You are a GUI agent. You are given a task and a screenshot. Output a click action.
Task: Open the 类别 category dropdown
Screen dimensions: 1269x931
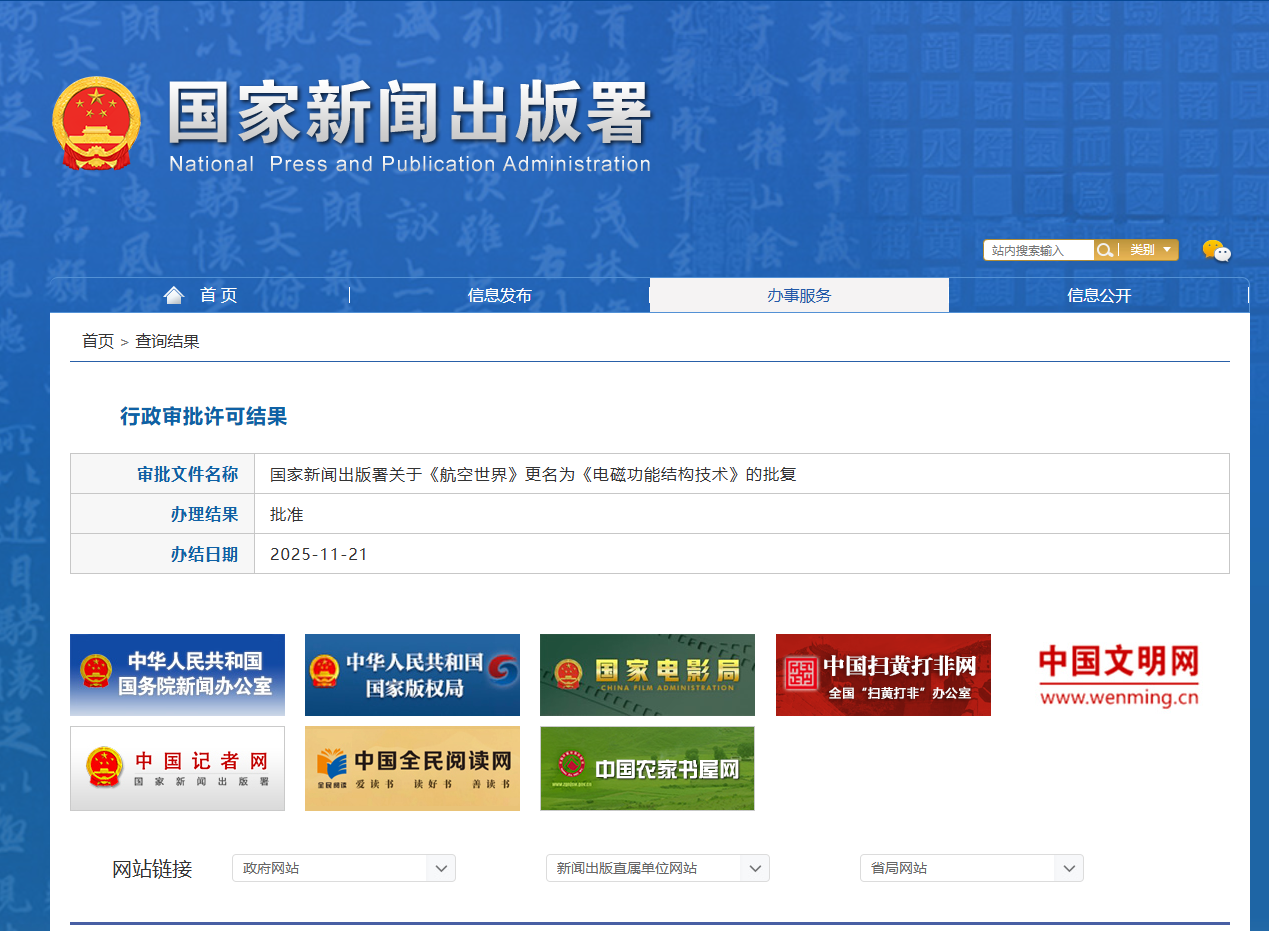click(x=1149, y=250)
